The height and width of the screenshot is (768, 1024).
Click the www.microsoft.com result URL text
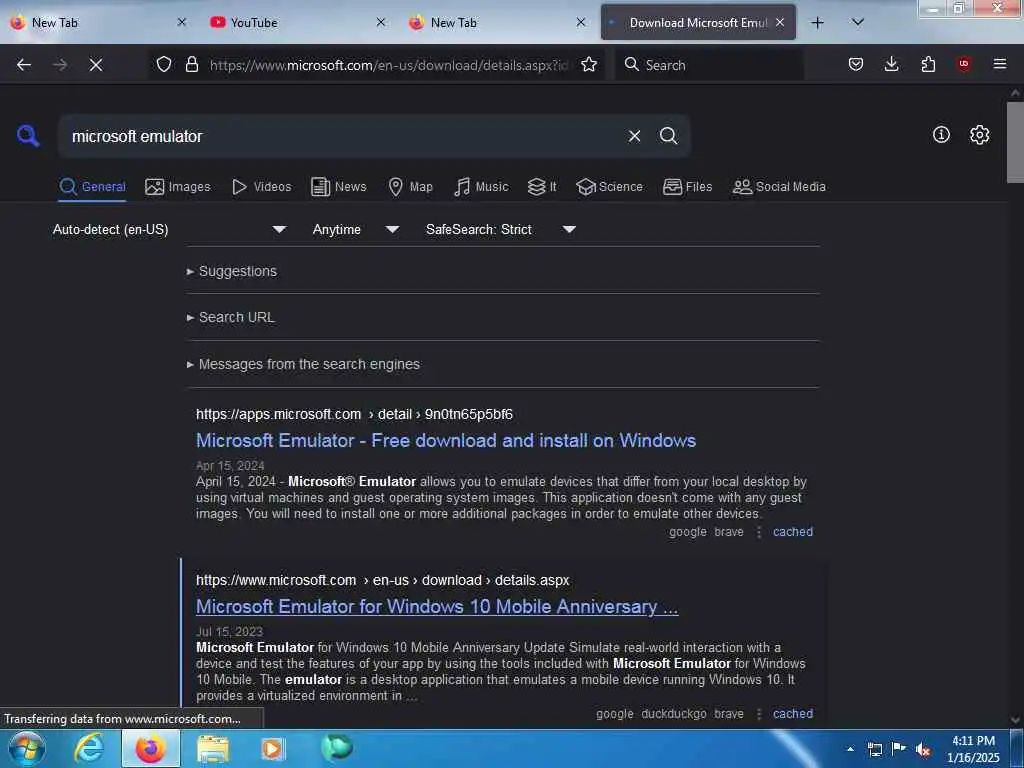click(382, 580)
